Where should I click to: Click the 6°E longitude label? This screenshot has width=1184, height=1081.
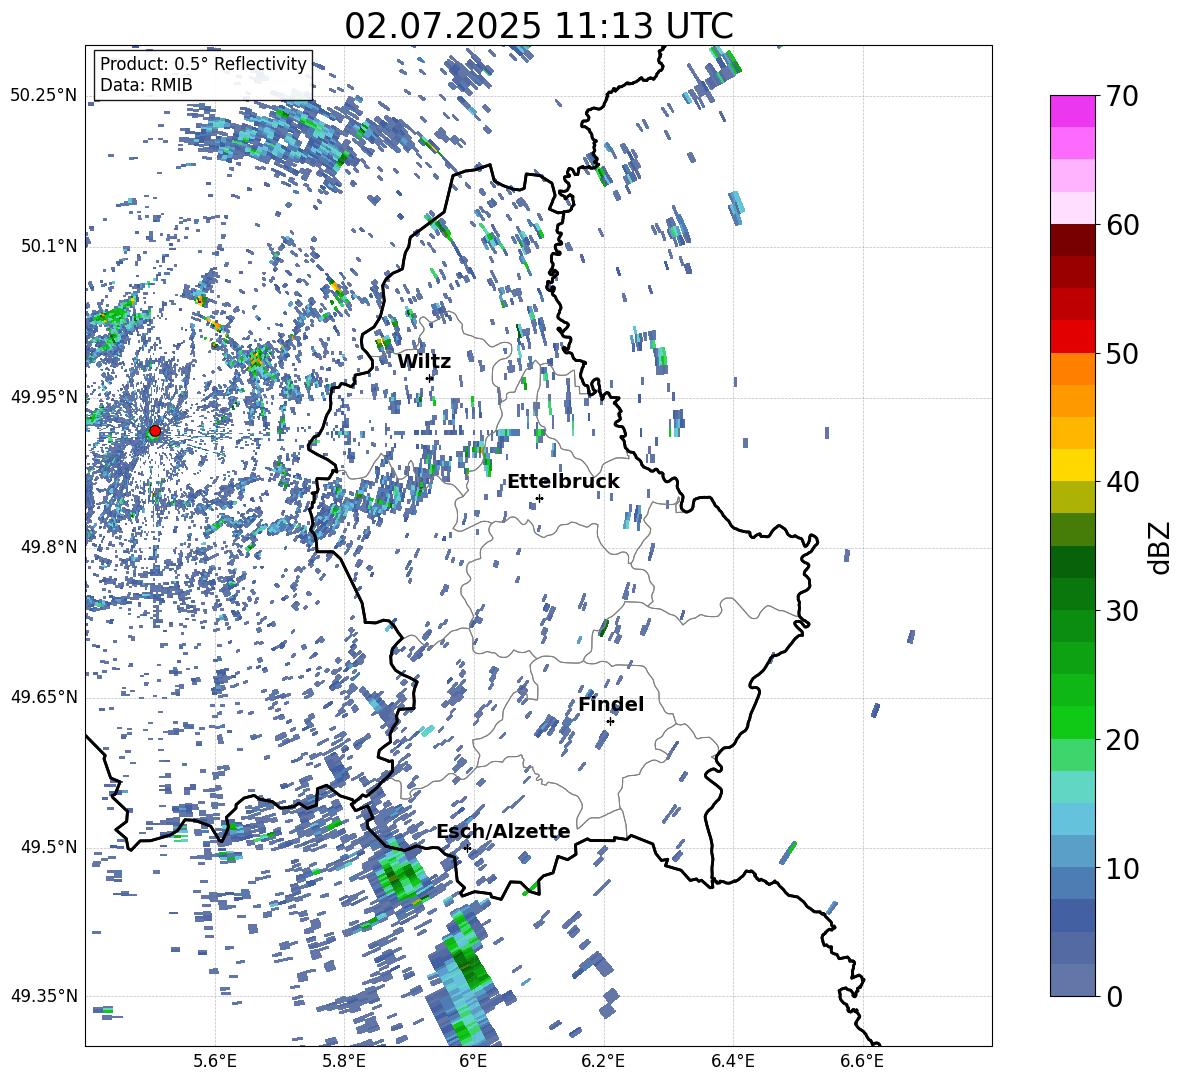pos(473,1061)
